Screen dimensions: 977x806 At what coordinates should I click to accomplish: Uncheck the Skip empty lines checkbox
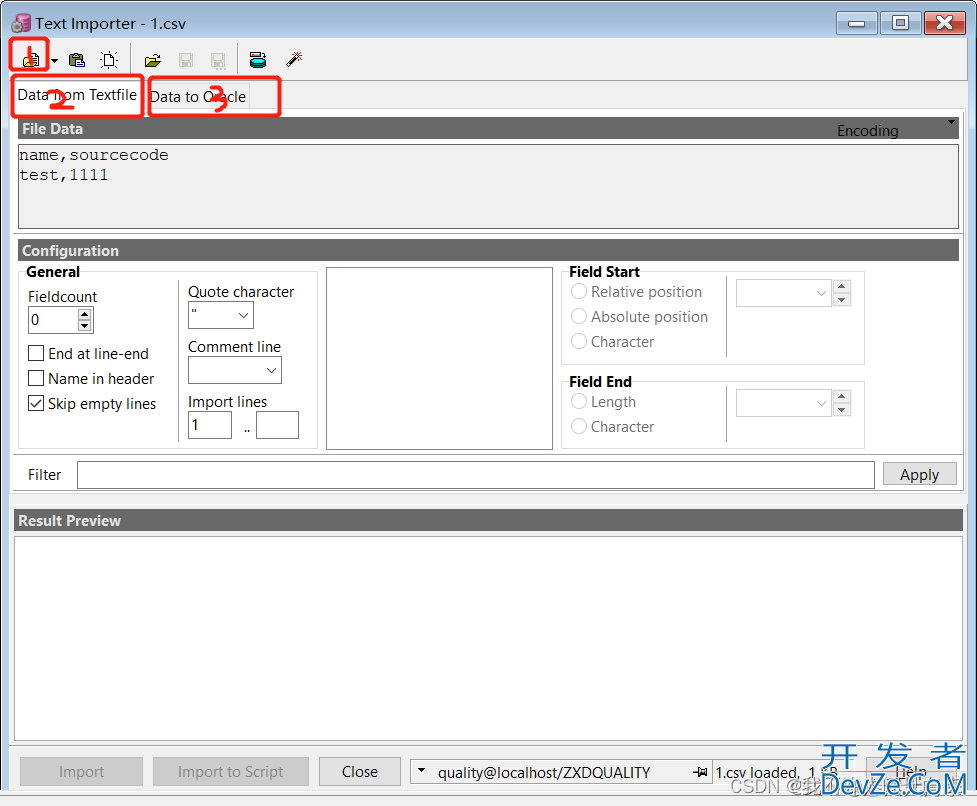point(36,404)
